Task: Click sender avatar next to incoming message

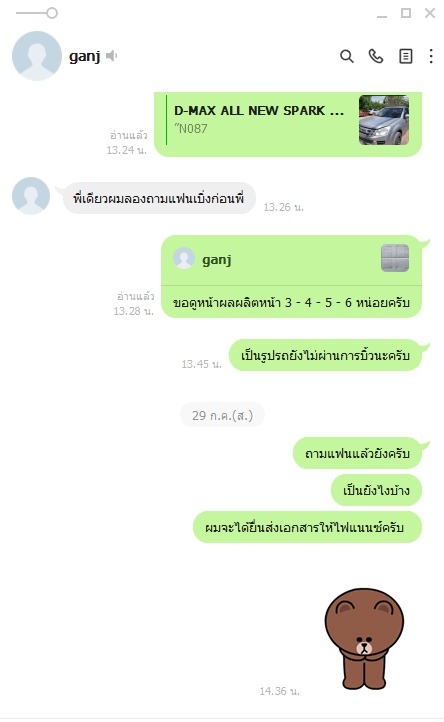Action: (x=31, y=196)
